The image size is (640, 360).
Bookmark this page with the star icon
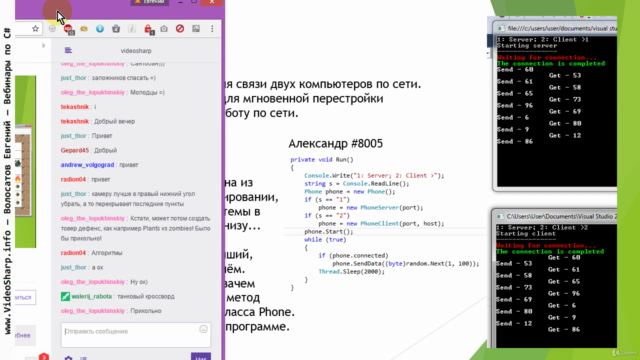click(36, 29)
